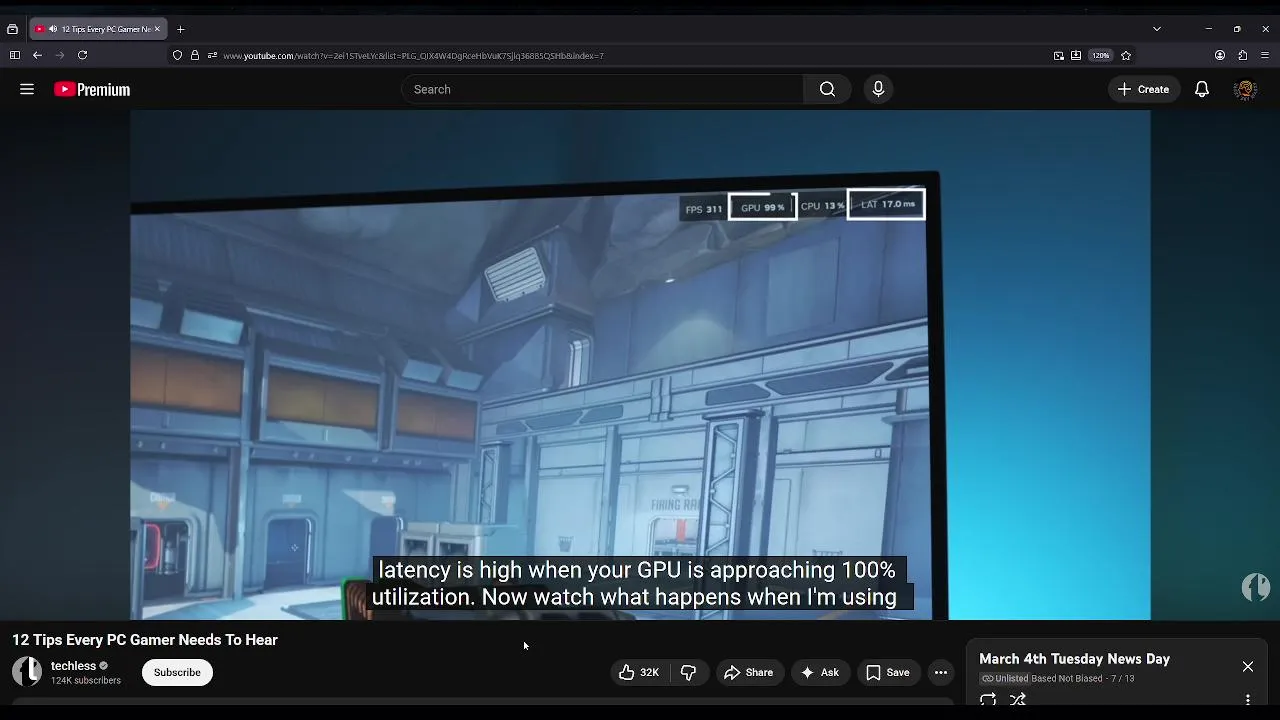The height and width of the screenshot is (720, 1280).
Task: Toggle shuffle playlist icon
Action: (x=1018, y=700)
